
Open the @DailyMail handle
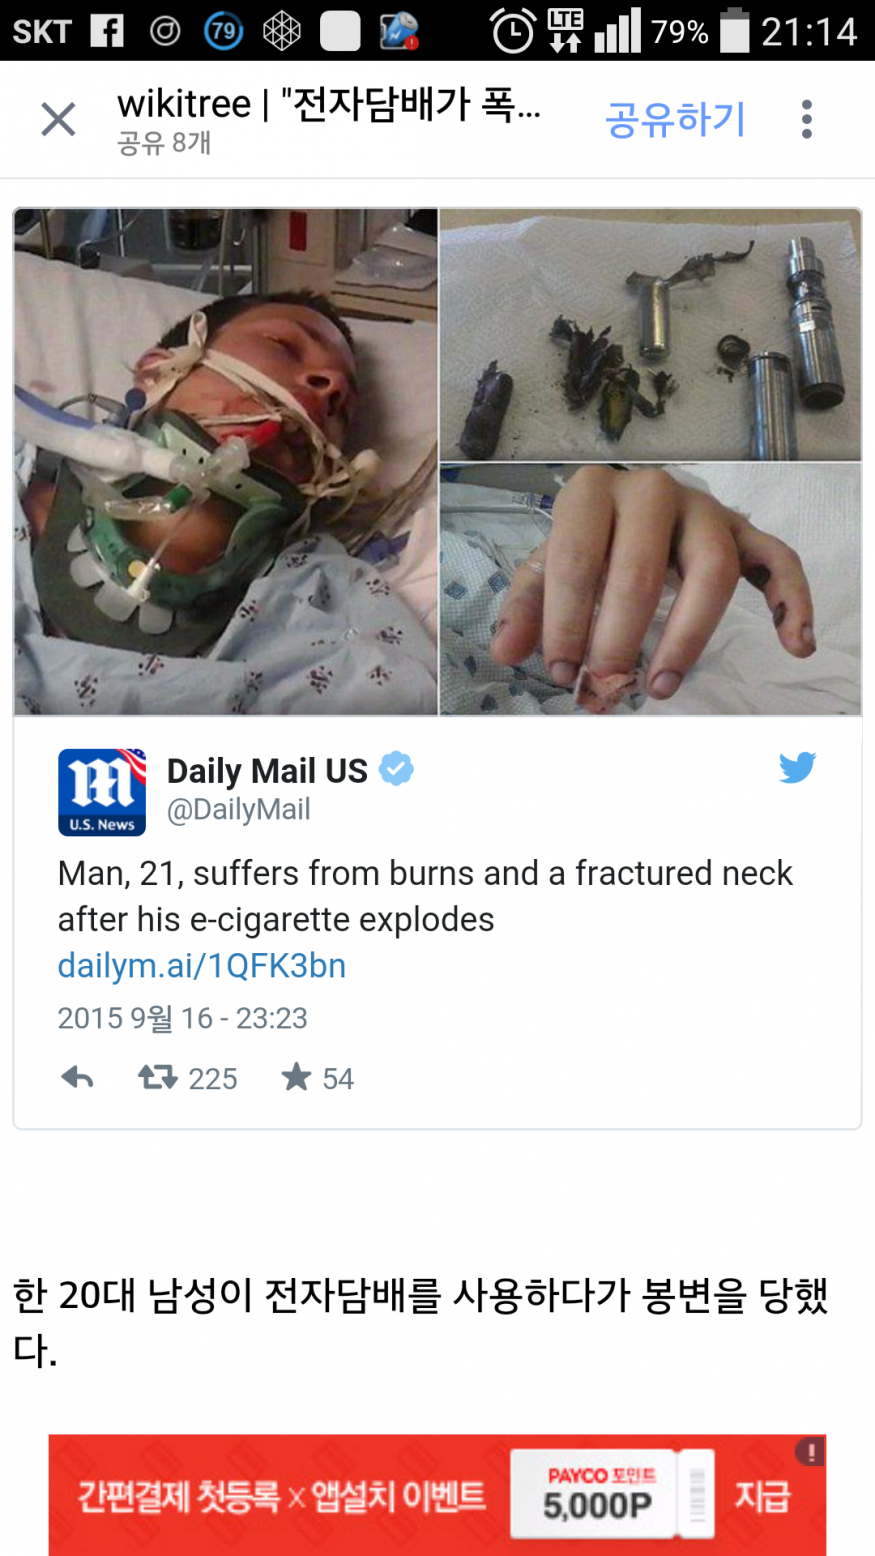click(x=239, y=809)
